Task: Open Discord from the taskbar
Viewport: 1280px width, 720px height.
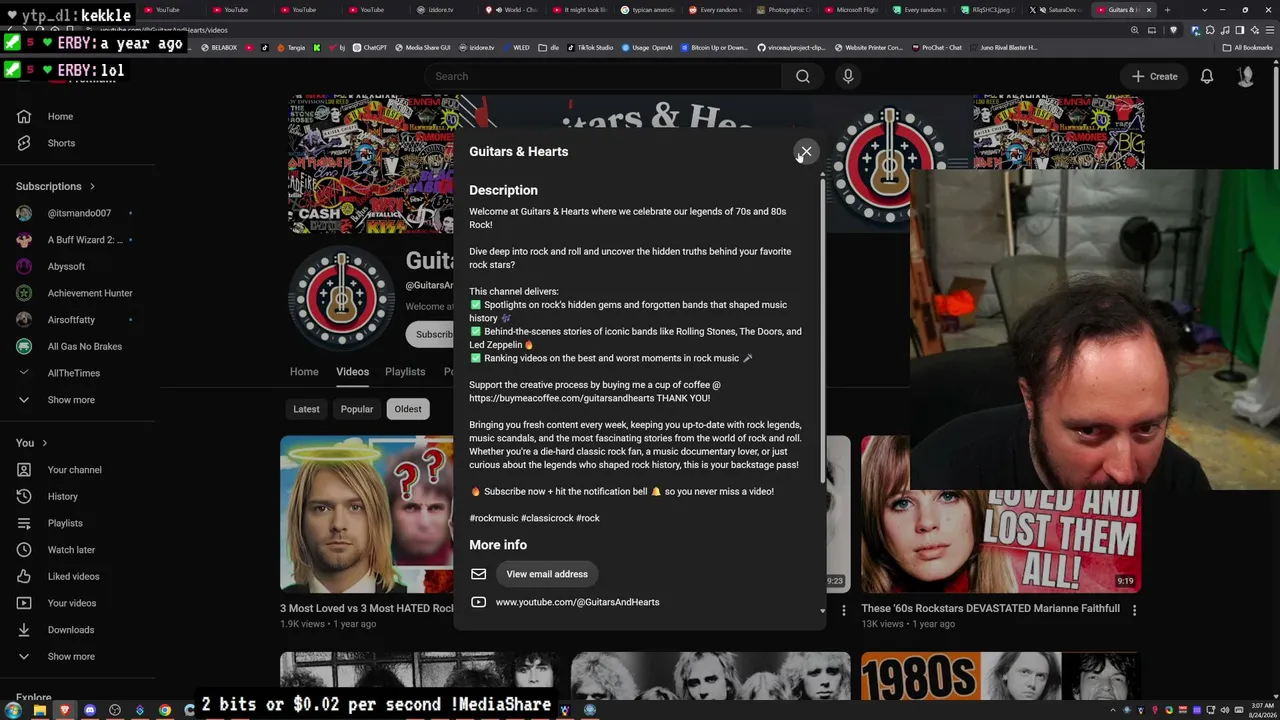Action: click(x=90, y=710)
